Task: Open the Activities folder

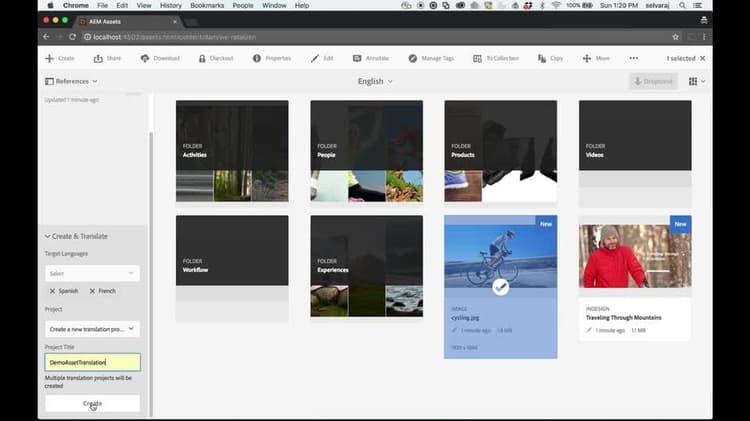Action: [232, 151]
